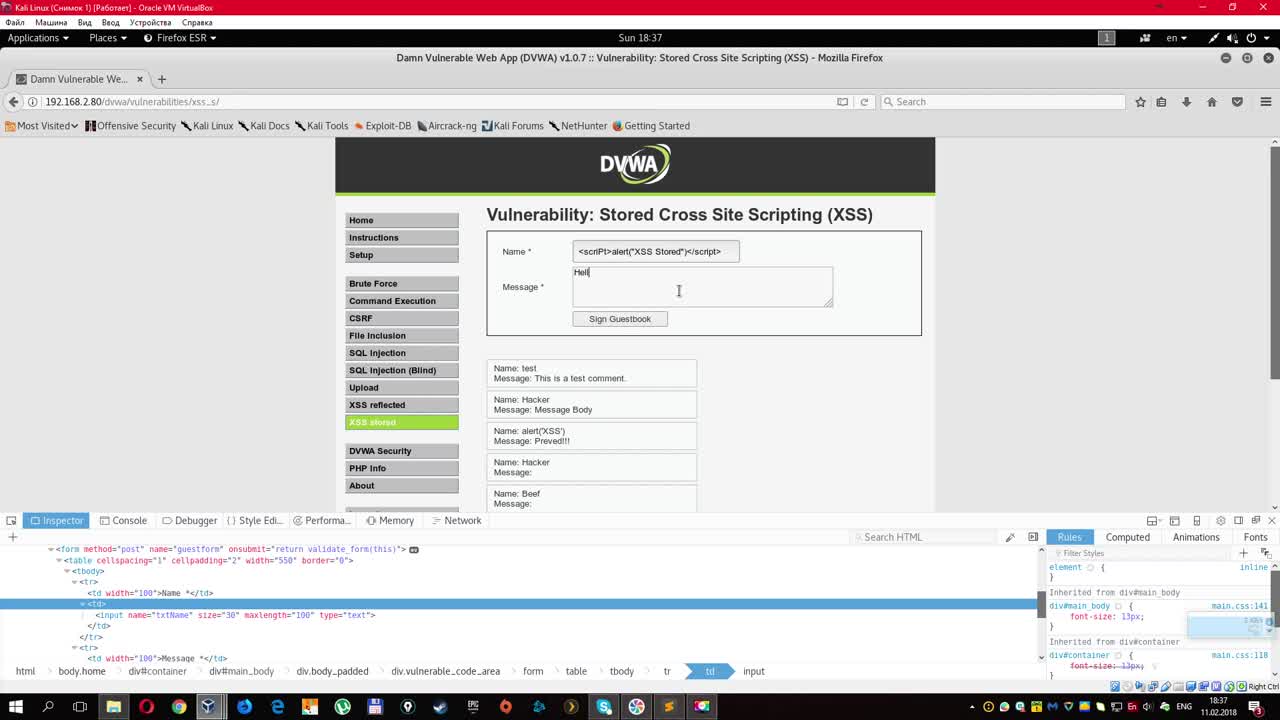
Task: Collapse the form guestform node in inspector
Action: point(51,549)
